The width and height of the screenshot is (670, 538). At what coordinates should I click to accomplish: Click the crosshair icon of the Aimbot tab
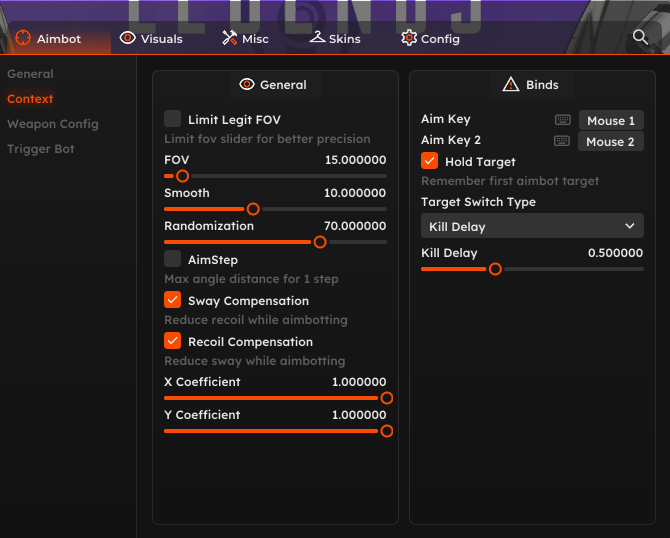coord(23,38)
